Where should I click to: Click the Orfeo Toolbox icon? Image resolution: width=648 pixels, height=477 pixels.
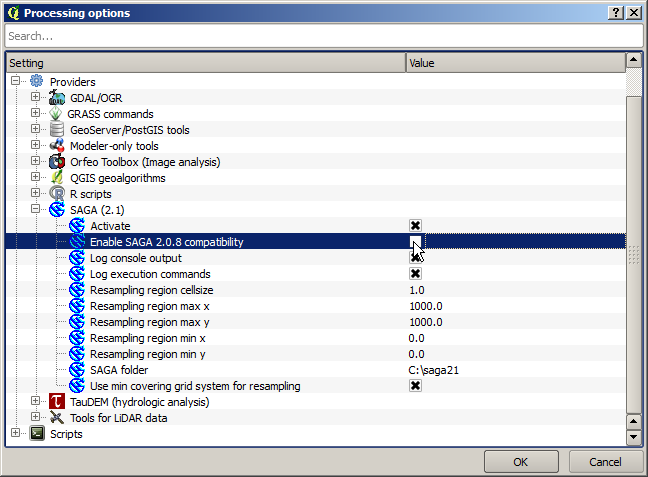57,162
